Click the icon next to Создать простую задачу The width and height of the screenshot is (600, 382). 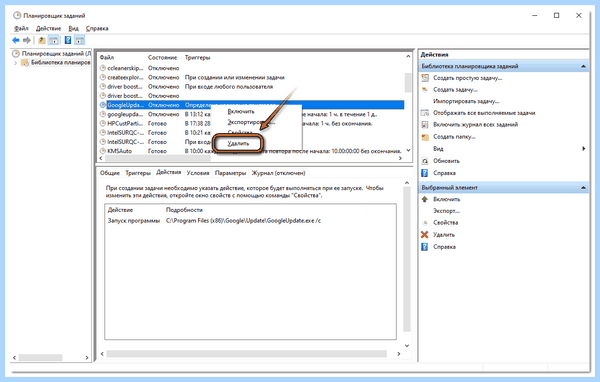point(425,78)
